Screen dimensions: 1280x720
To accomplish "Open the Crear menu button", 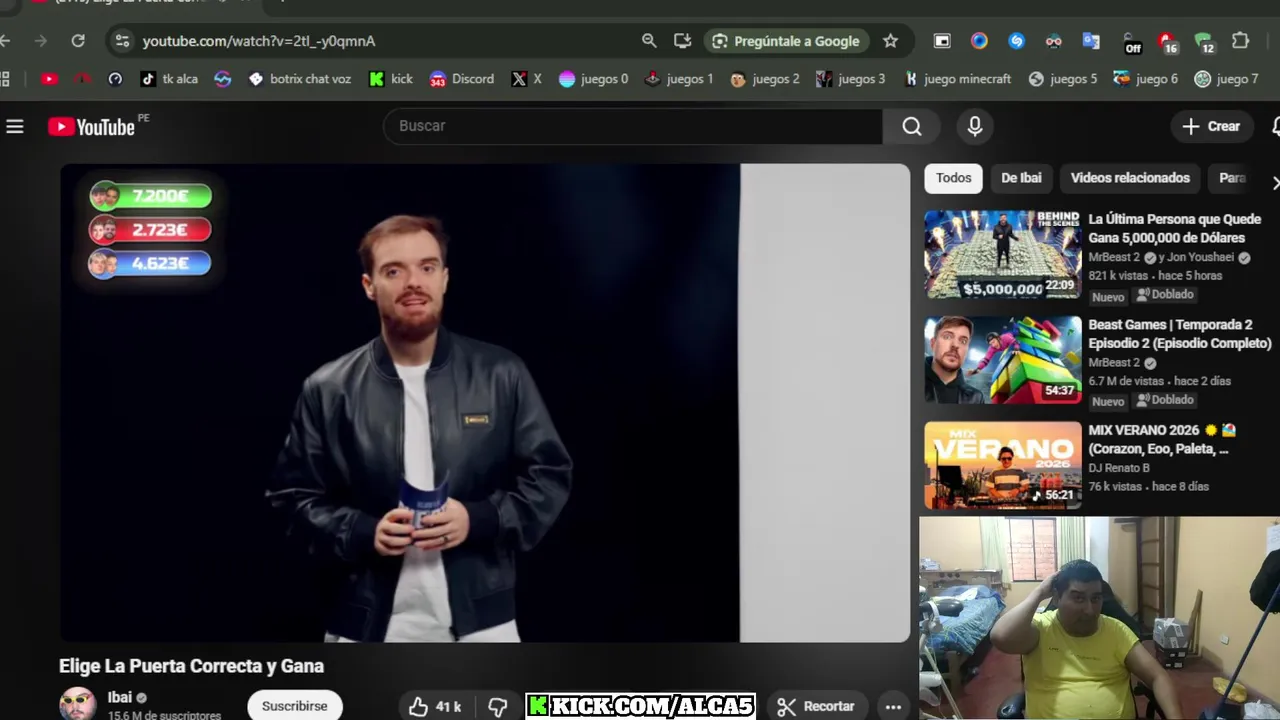I will pos(1211,126).
